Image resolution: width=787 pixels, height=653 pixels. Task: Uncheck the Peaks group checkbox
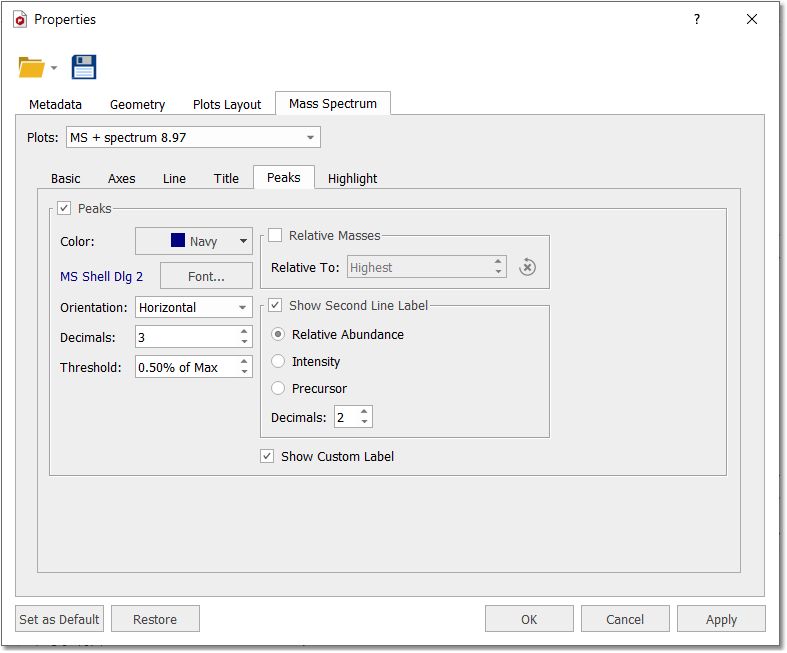tap(64, 208)
